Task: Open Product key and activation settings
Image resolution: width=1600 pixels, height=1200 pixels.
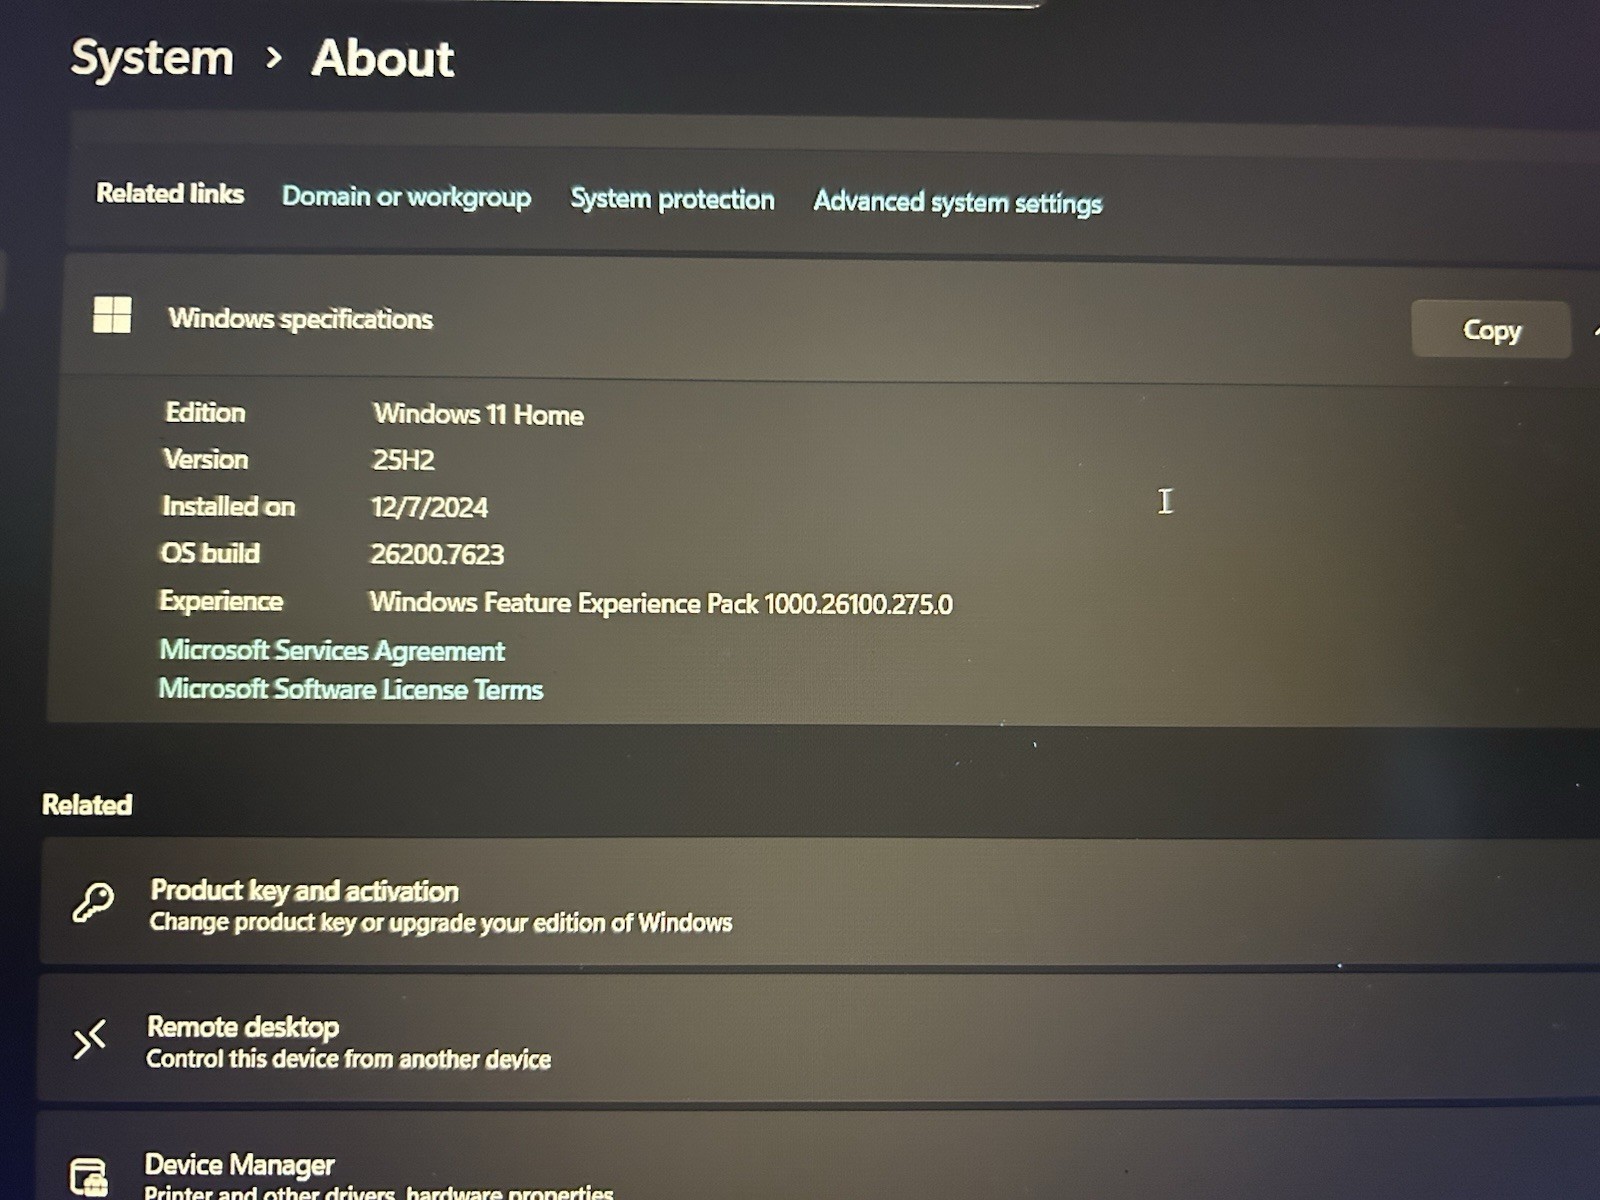Action: 820,902
